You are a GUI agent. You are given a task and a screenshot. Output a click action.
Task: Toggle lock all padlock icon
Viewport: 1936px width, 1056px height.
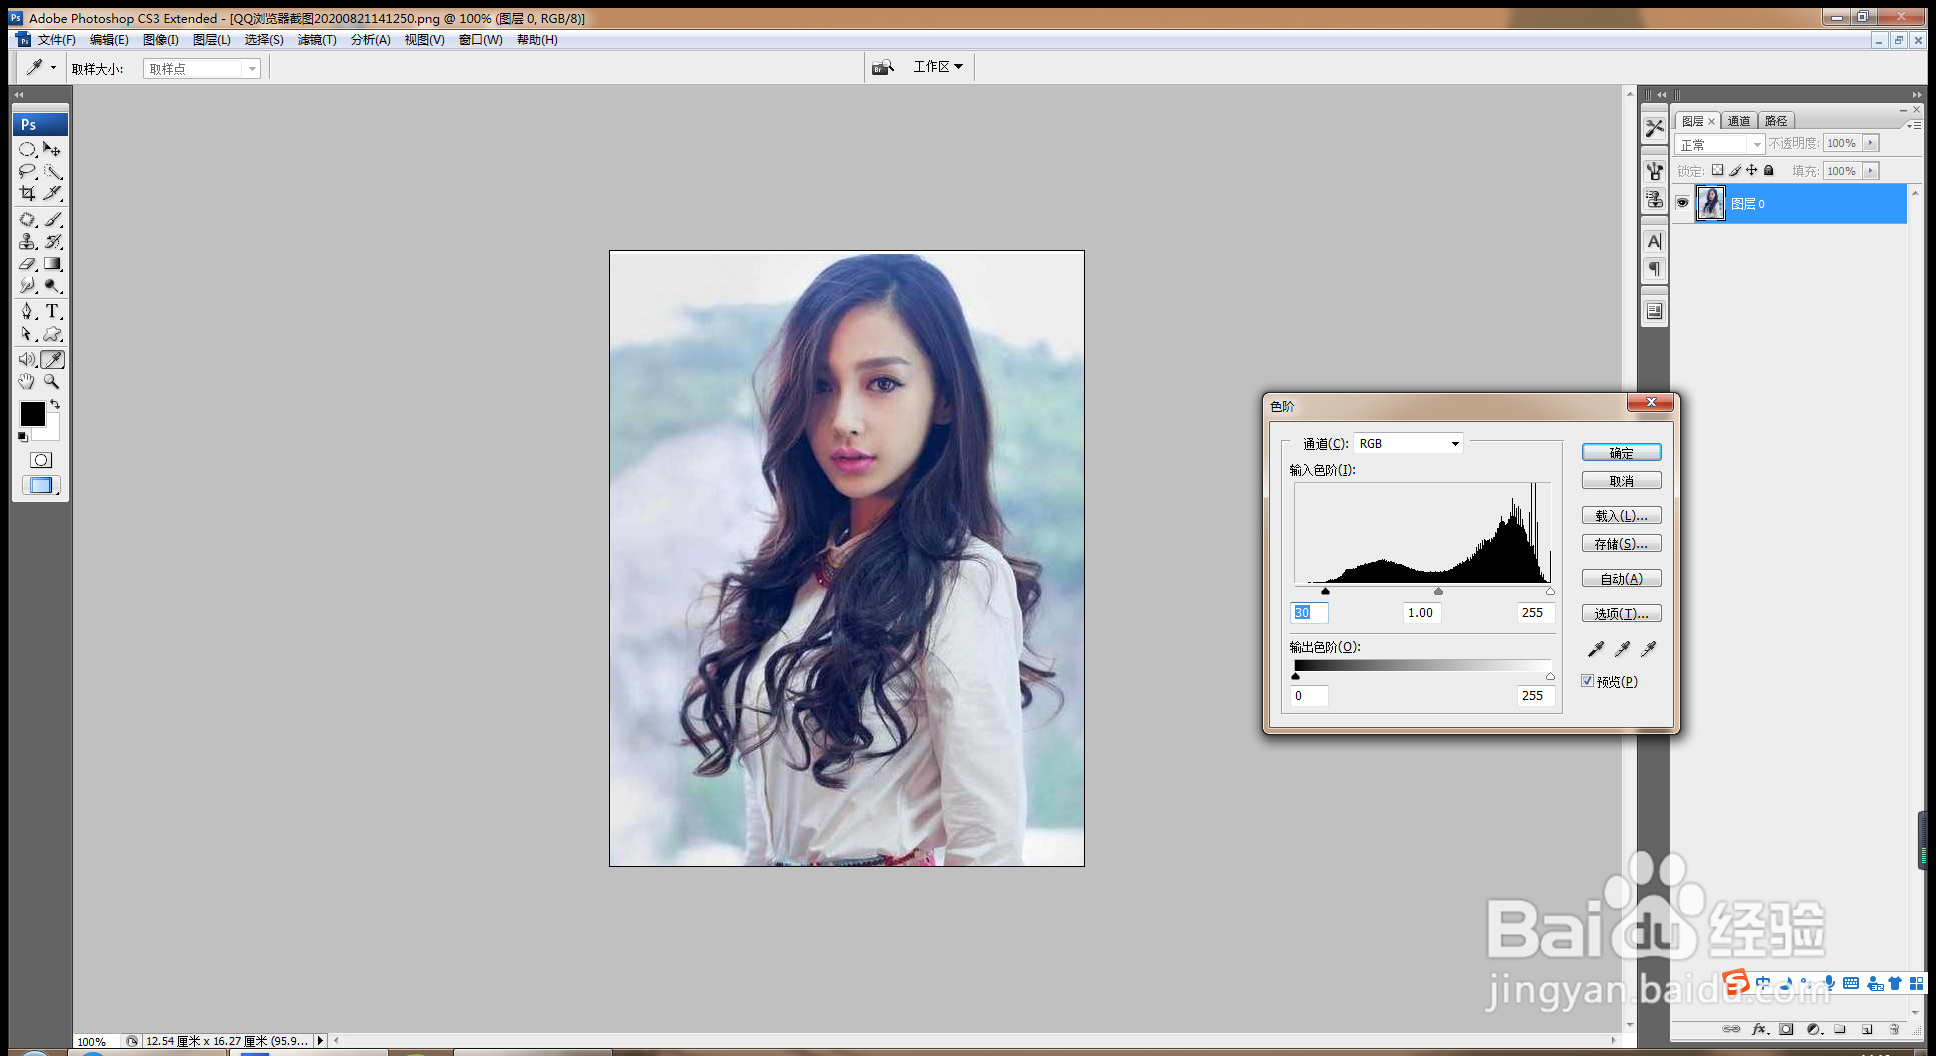(x=1769, y=170)
